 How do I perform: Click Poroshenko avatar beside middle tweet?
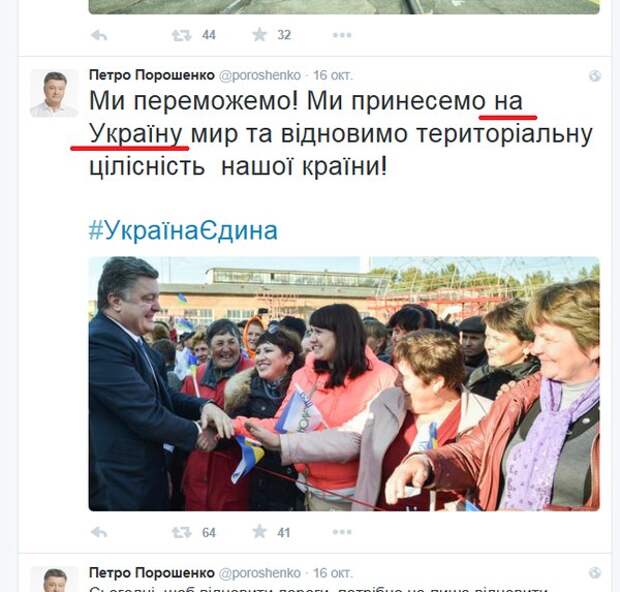point(54,94)
